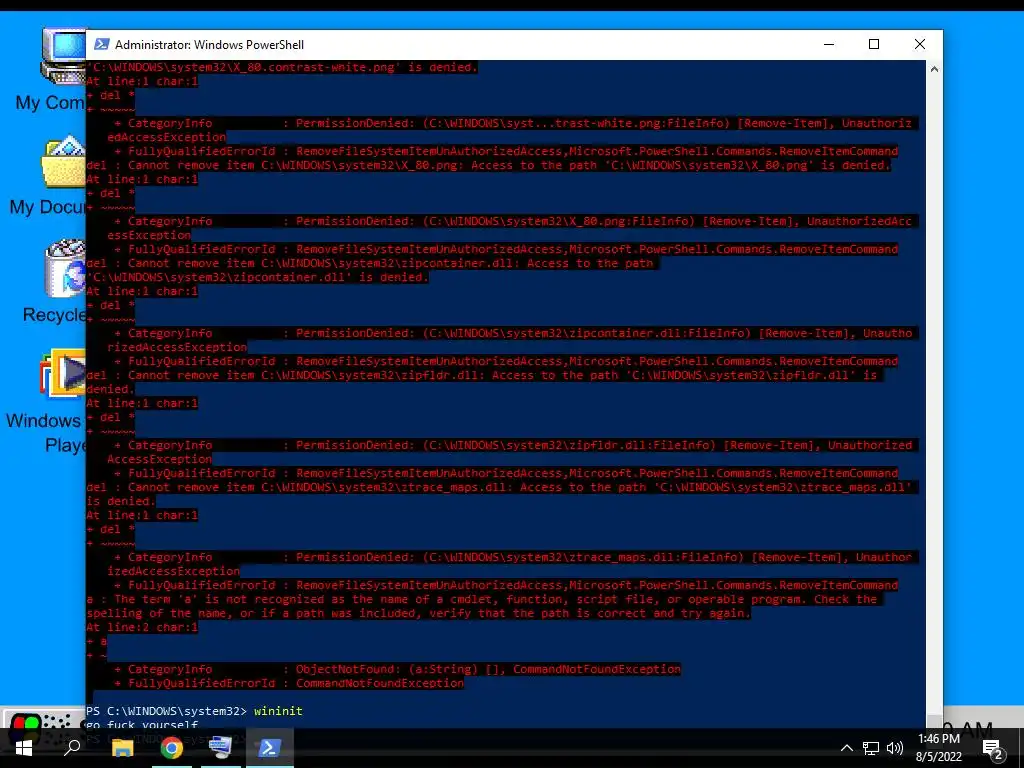Screen dimensions: 1024x768
Task: Click the PowerShell scrollbar up arrow
Action: 935,69
